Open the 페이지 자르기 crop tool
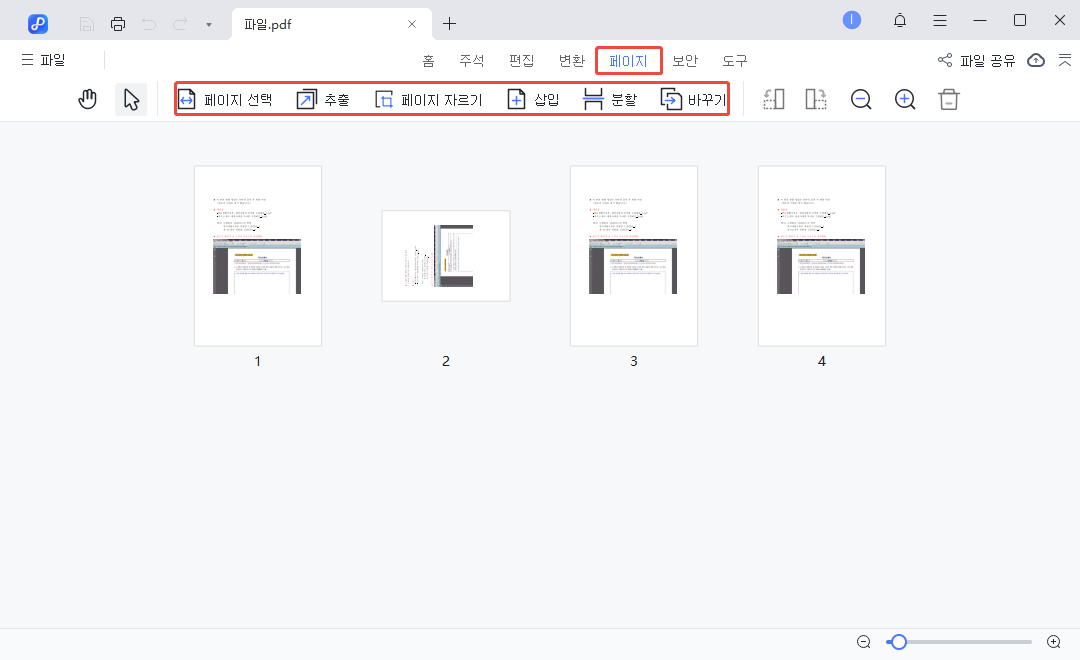The width and height of the screenshot is (1080, 660). [428, 99]
